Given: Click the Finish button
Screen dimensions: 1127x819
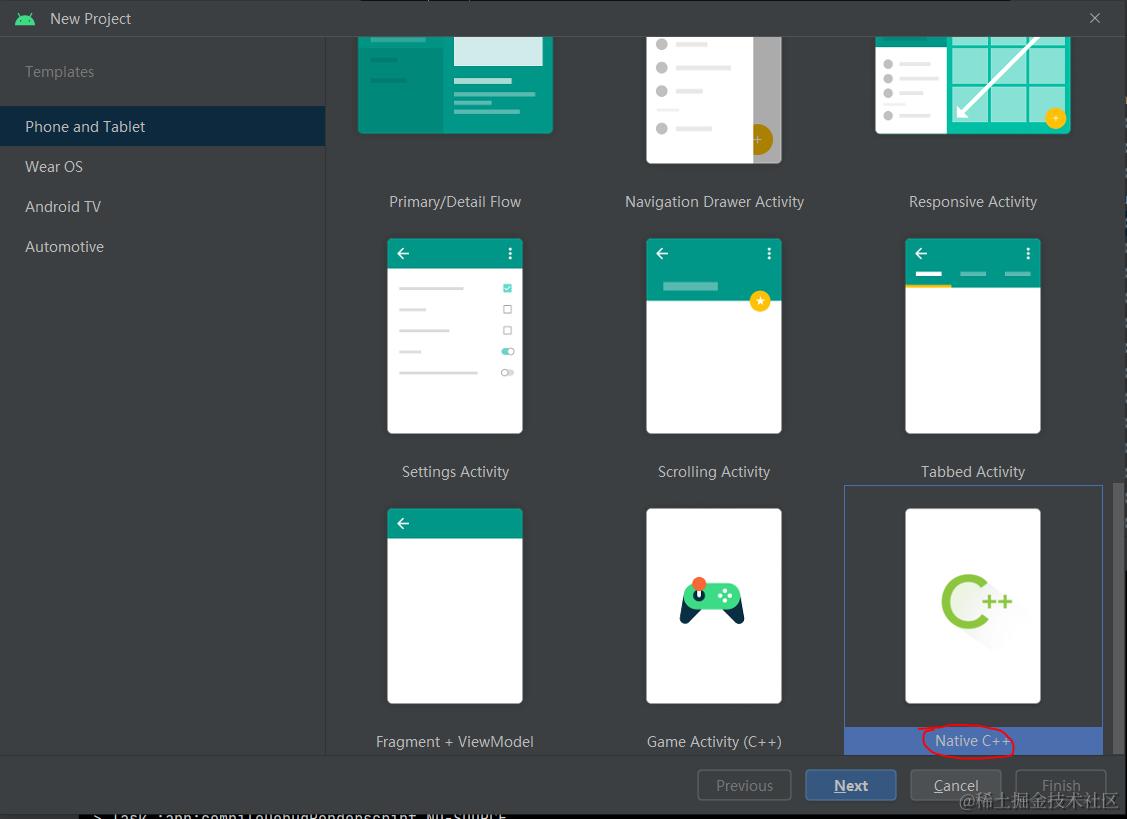Looking at the screenshot, I should pos(1060,785).
